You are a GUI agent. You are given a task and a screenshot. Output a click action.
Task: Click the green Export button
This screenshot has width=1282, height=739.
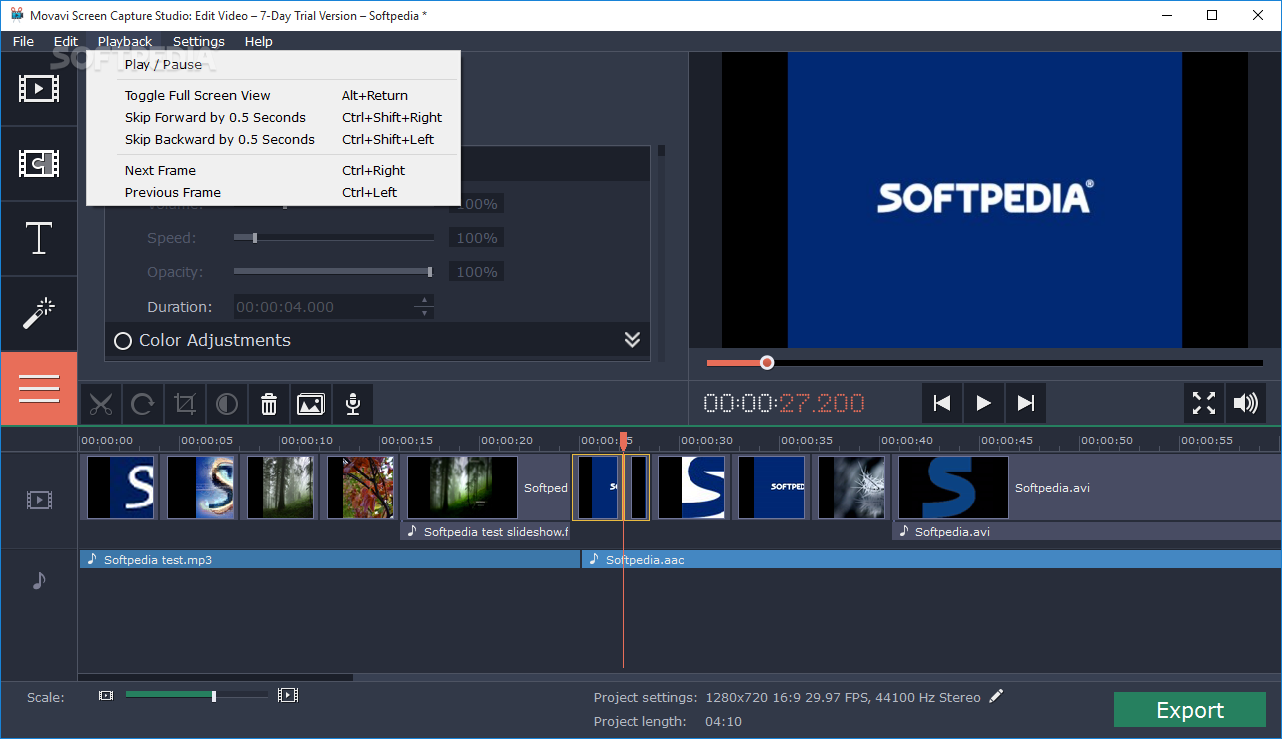pyautogui.click(x=1190, y=710)
